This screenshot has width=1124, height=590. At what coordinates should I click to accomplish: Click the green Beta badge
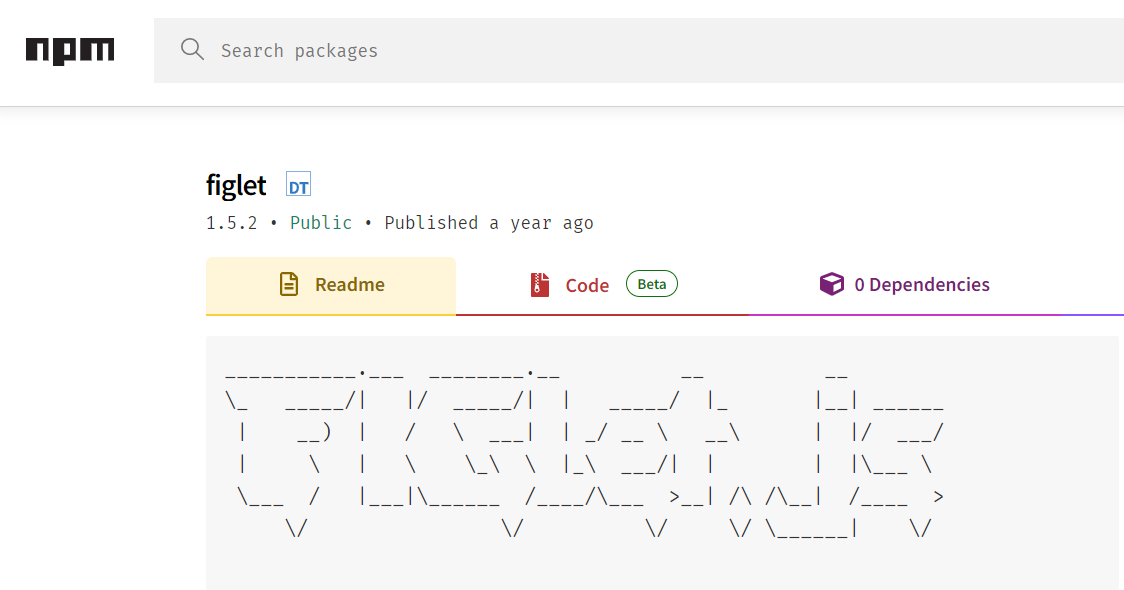pyautogui.click(x=652, y=284)
